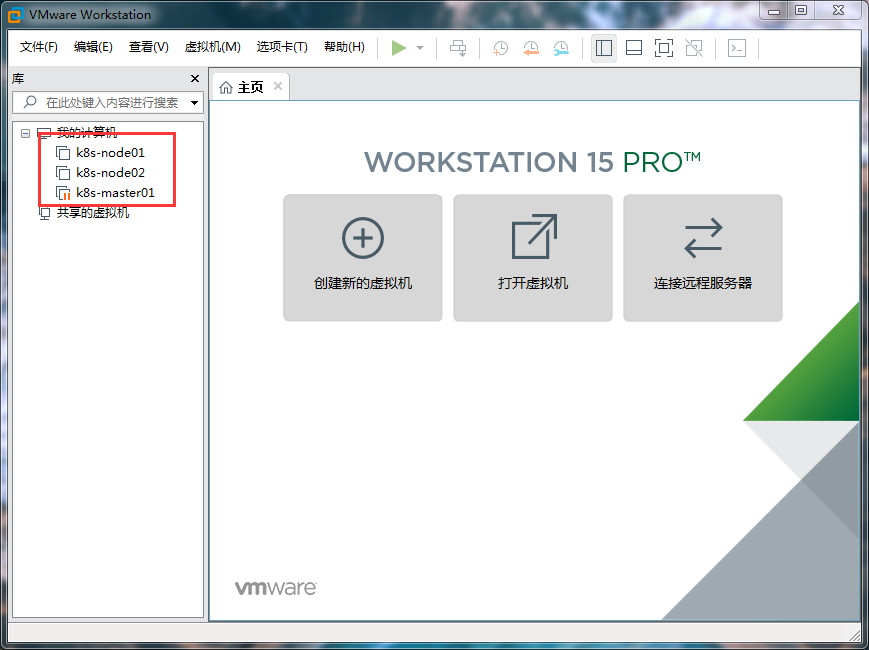Image resolution: width=869 pixels, height=650 pixels.
Task: Click the Revert to Snapshot icon
Action: coord(530,48)
